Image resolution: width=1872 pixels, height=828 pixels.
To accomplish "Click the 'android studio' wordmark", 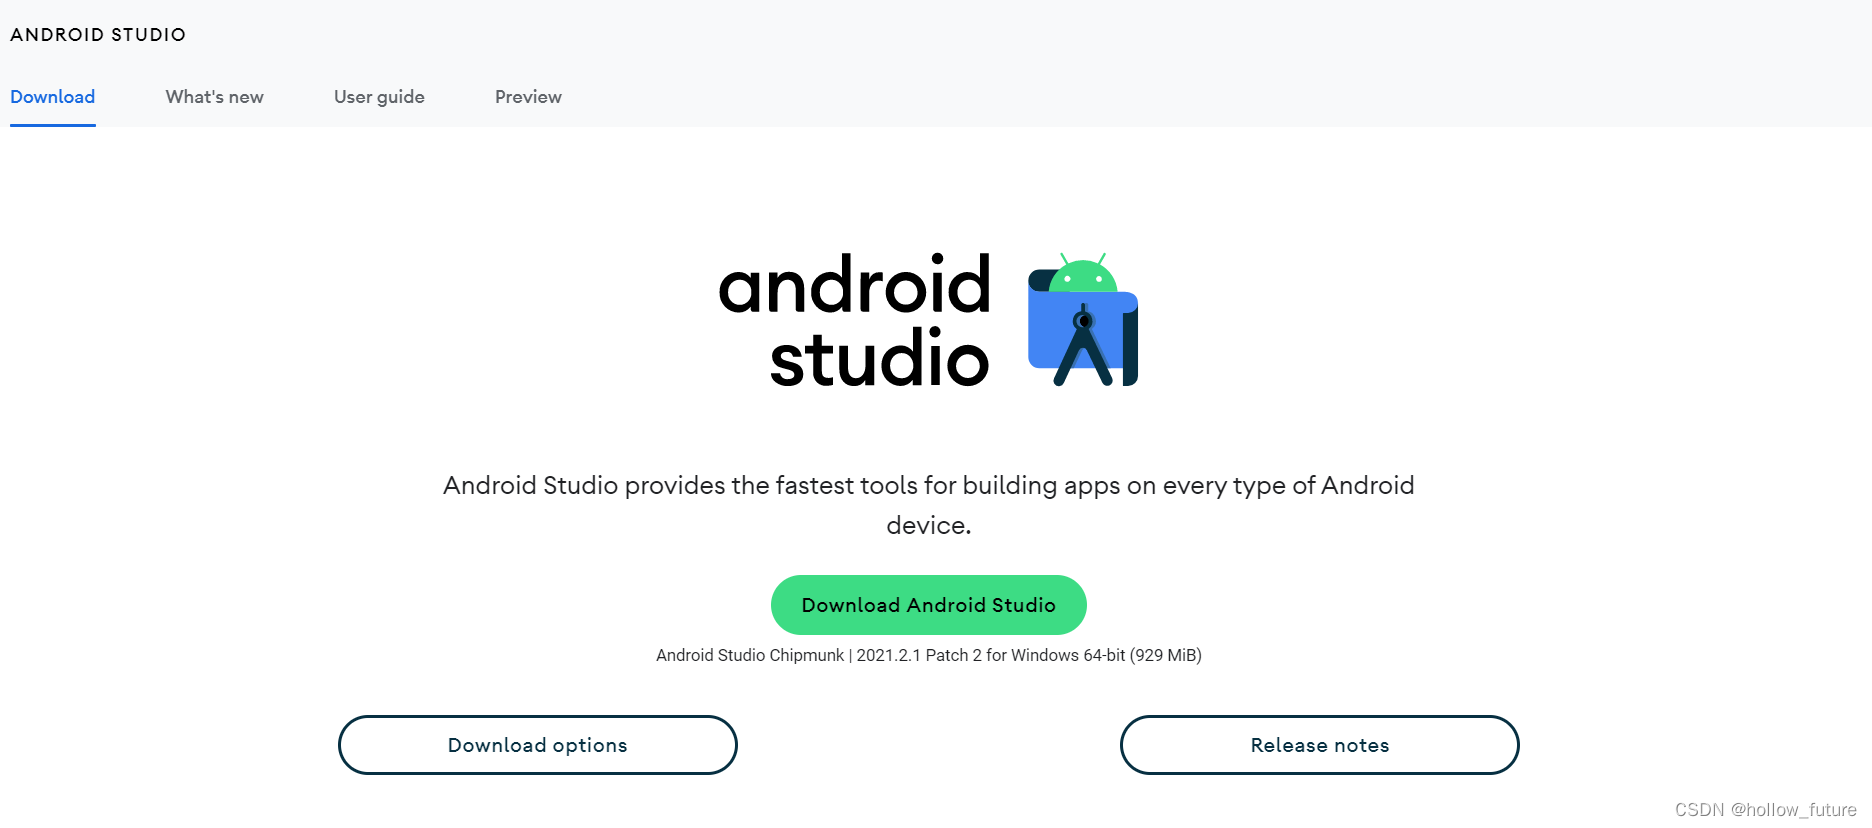I will [x=855, y=320].
